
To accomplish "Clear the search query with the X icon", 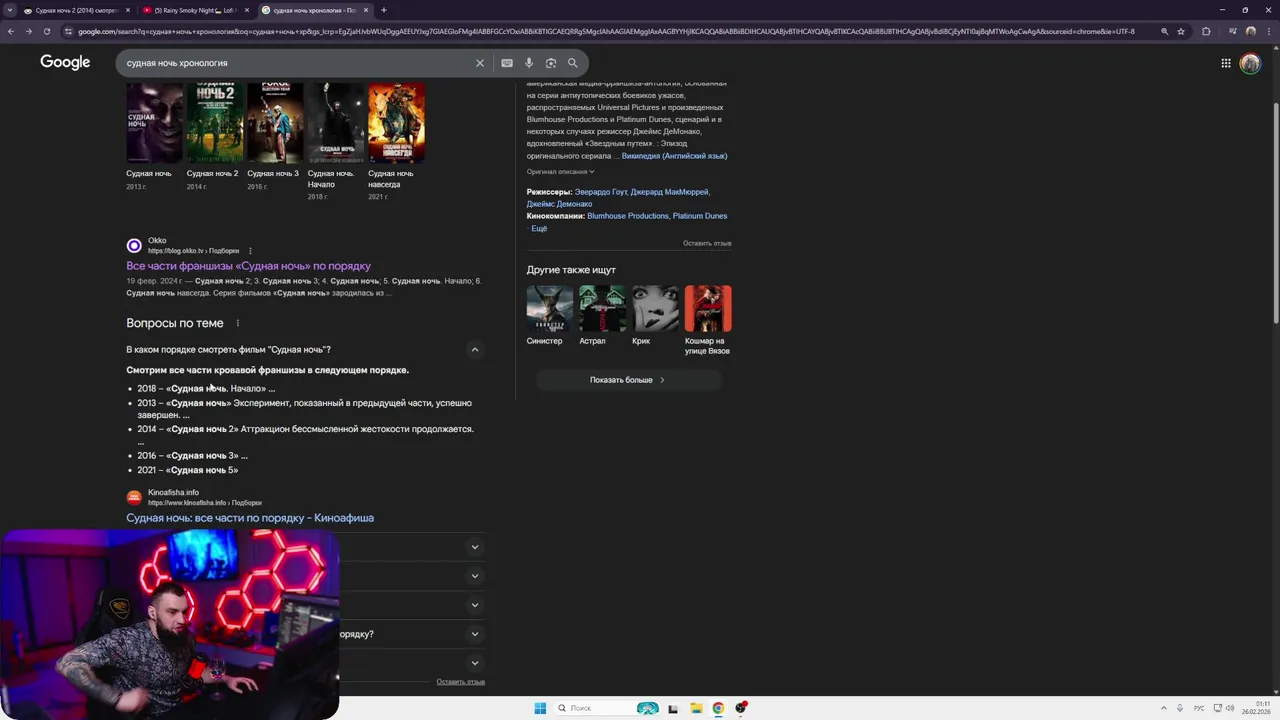I will point(479,63).
